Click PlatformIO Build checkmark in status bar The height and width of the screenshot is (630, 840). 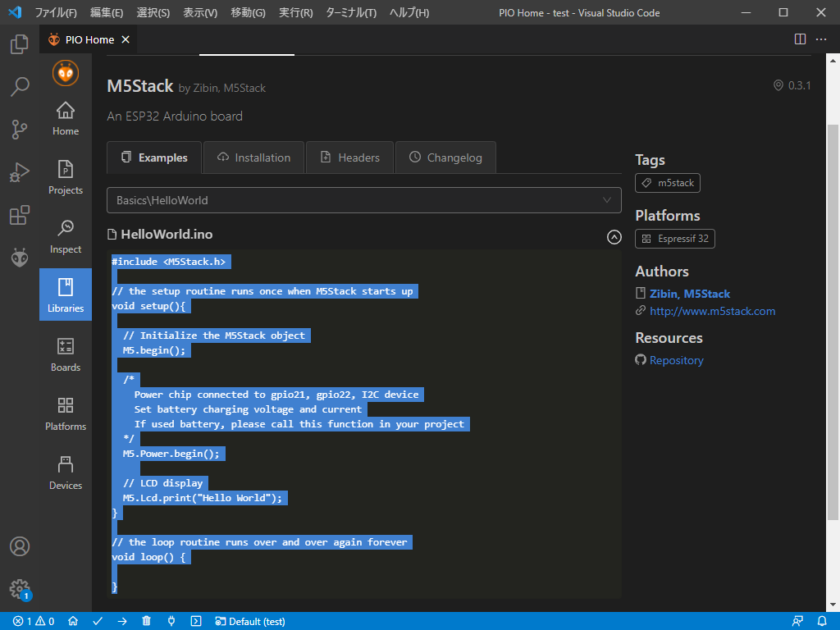tap(98, 621)
